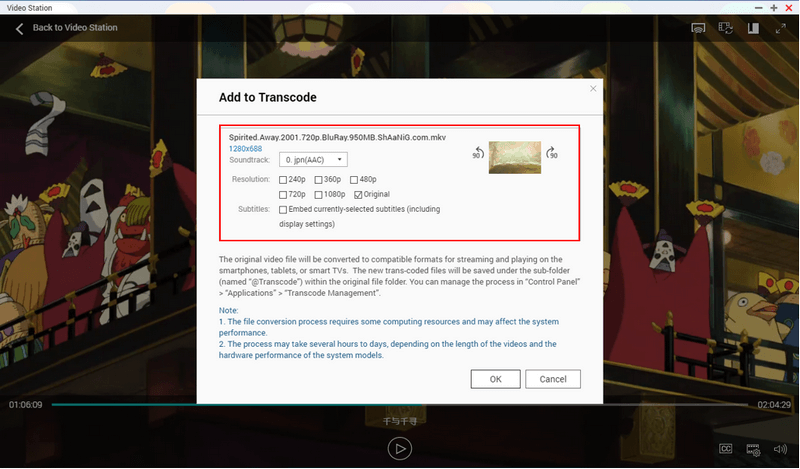
Task: Uncheck the Original resolution box
Action: (x=358, y=194)
